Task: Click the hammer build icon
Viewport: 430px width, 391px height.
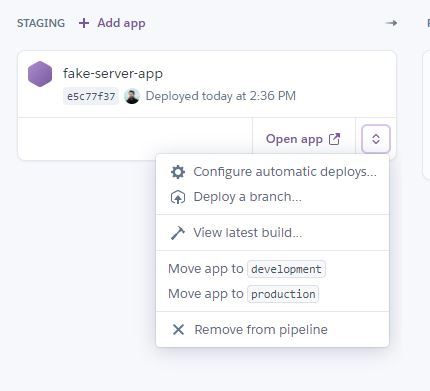Action: click(x=178, y=233)
